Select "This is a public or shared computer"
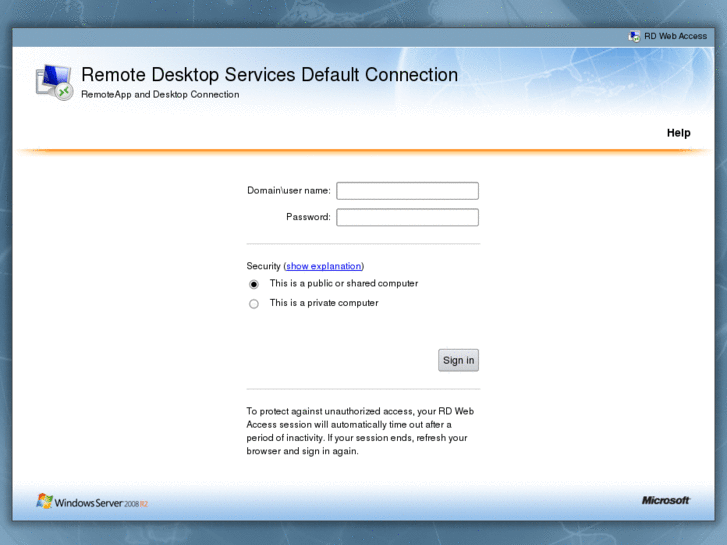 pyautogui.click(x=254, y=284)
